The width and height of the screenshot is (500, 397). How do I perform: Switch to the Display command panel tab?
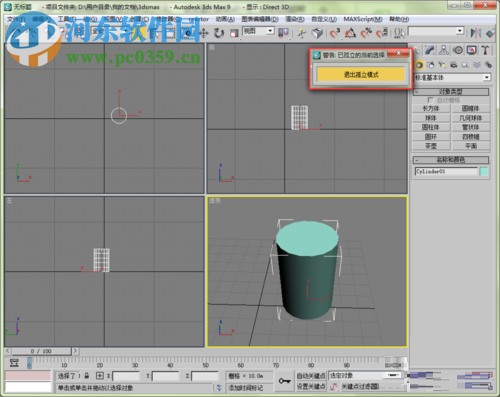tap(472, 50)
